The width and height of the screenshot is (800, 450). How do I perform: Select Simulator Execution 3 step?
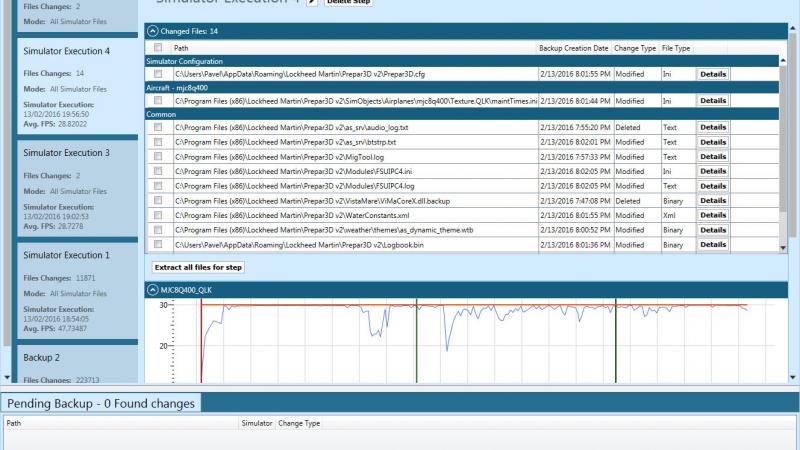(x=77, y=189)
